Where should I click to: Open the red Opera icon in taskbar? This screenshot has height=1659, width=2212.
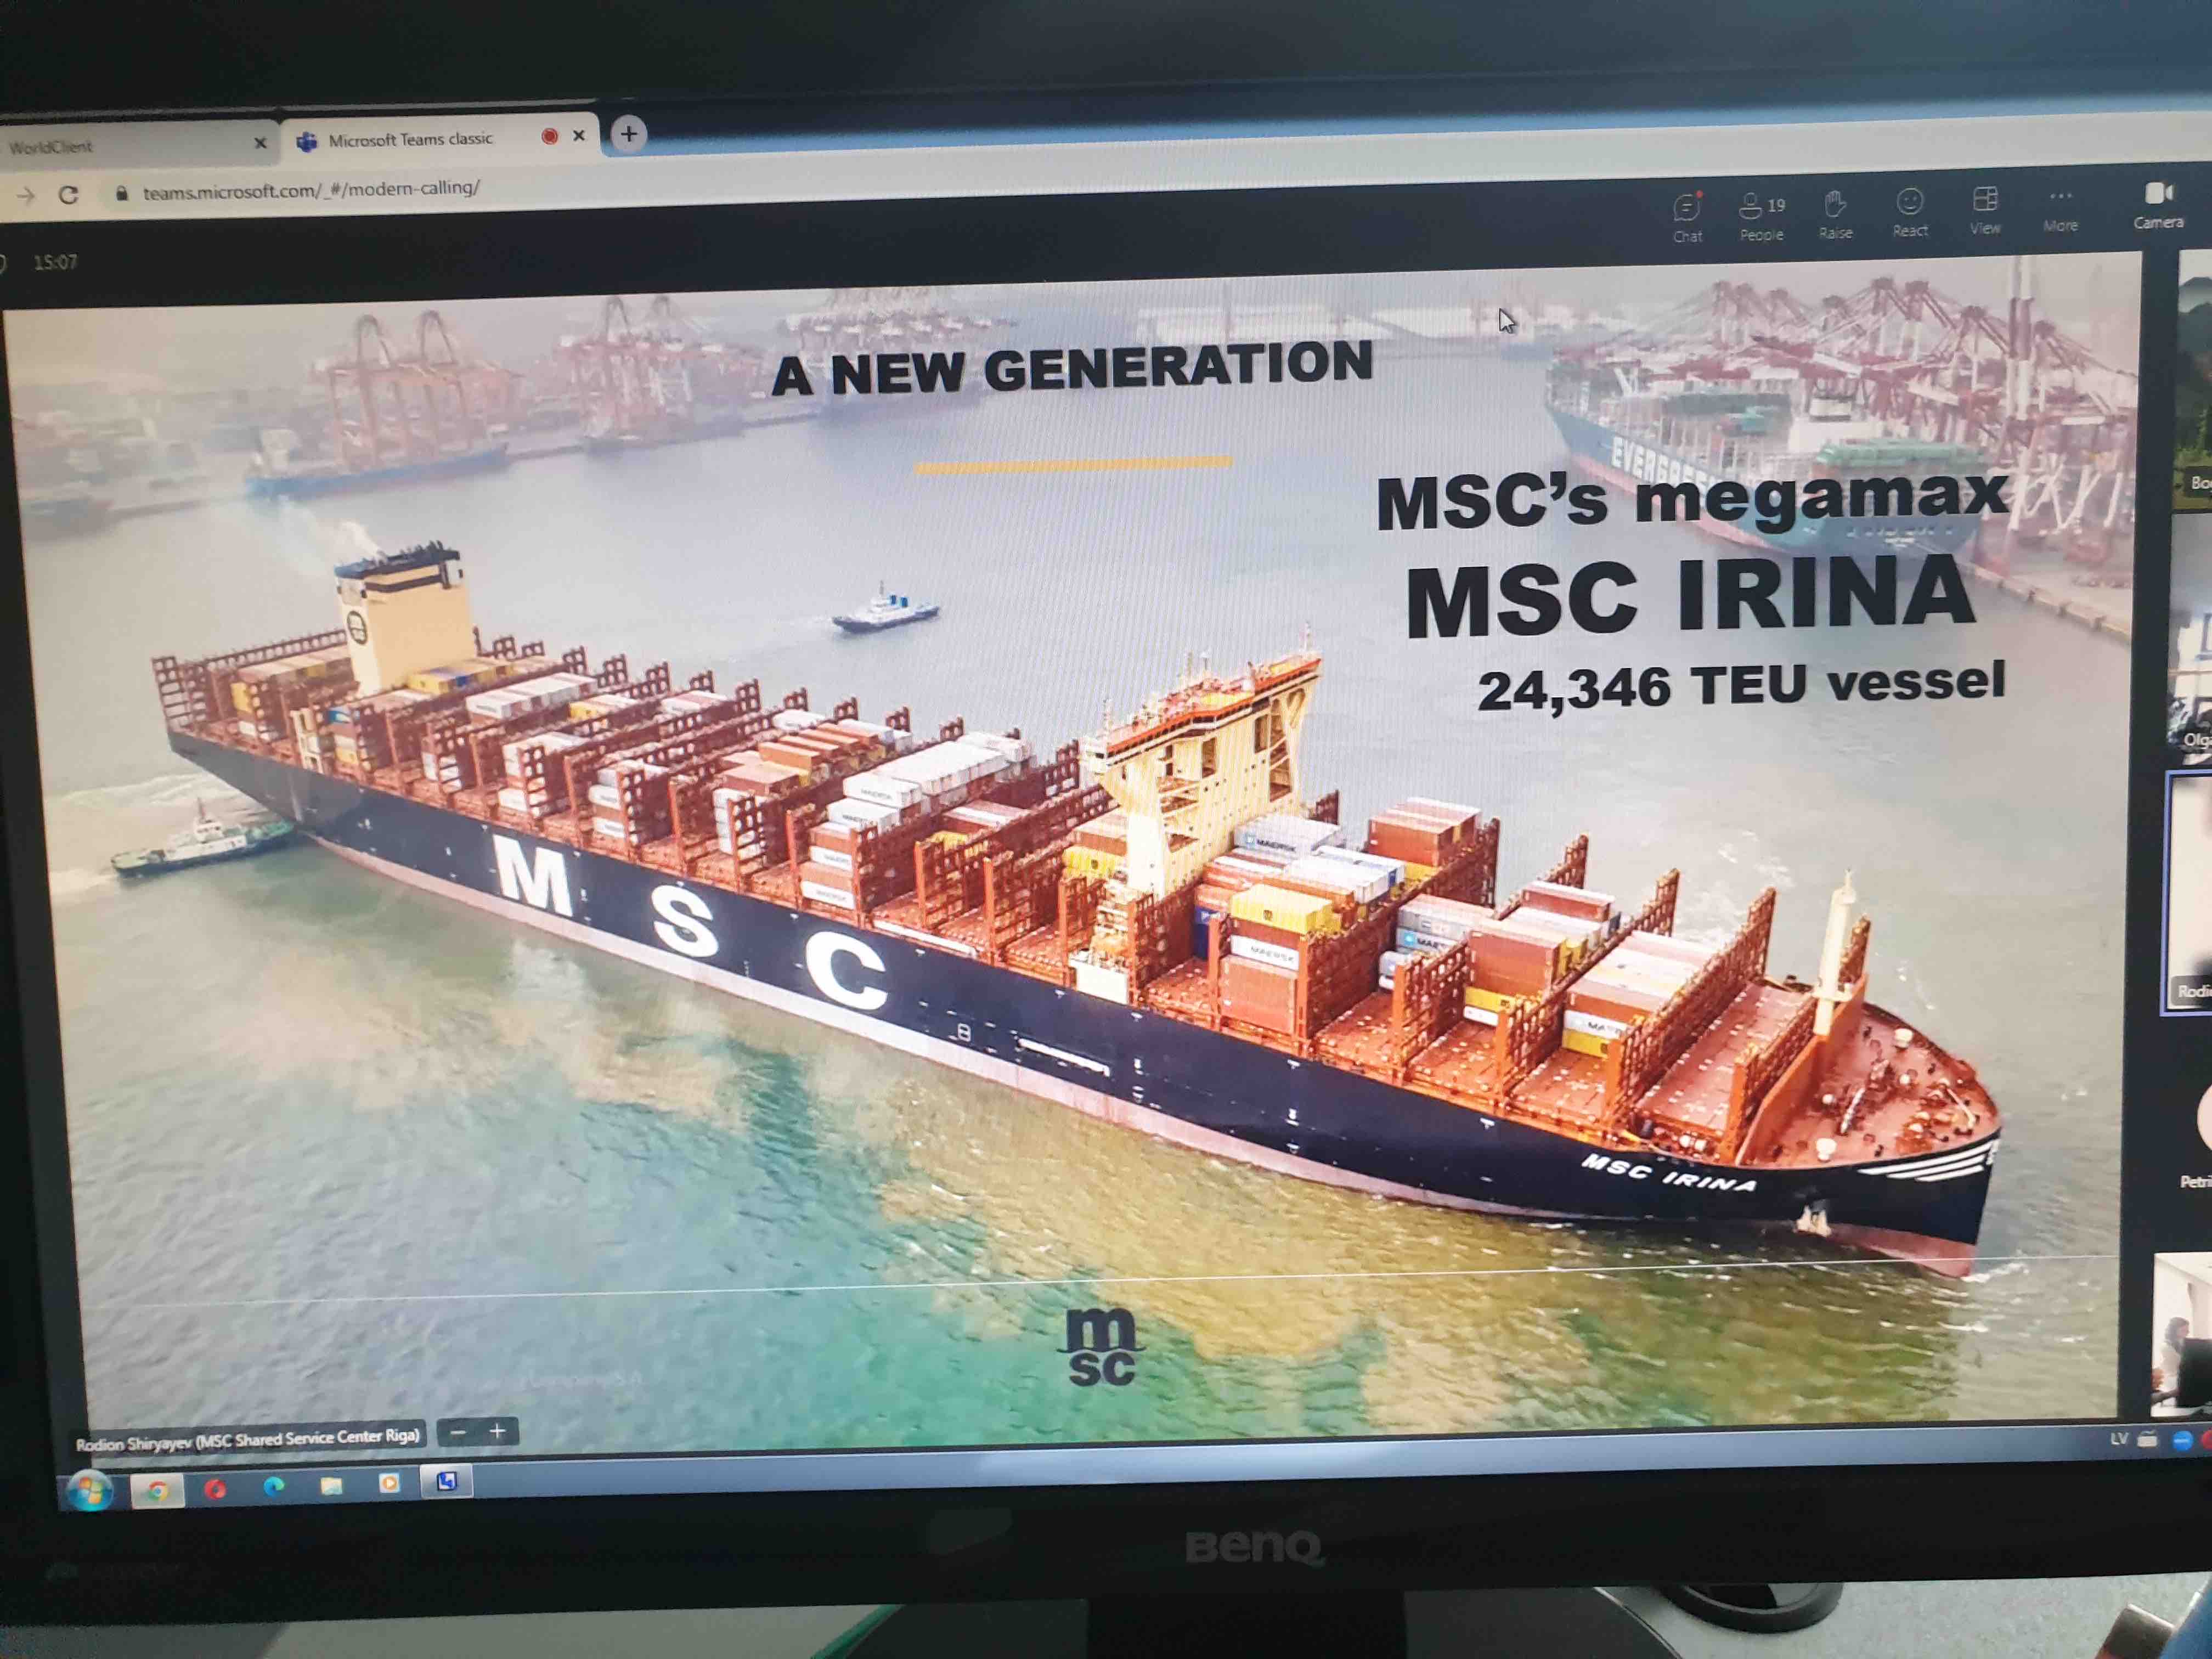(x=214, y=1489)
